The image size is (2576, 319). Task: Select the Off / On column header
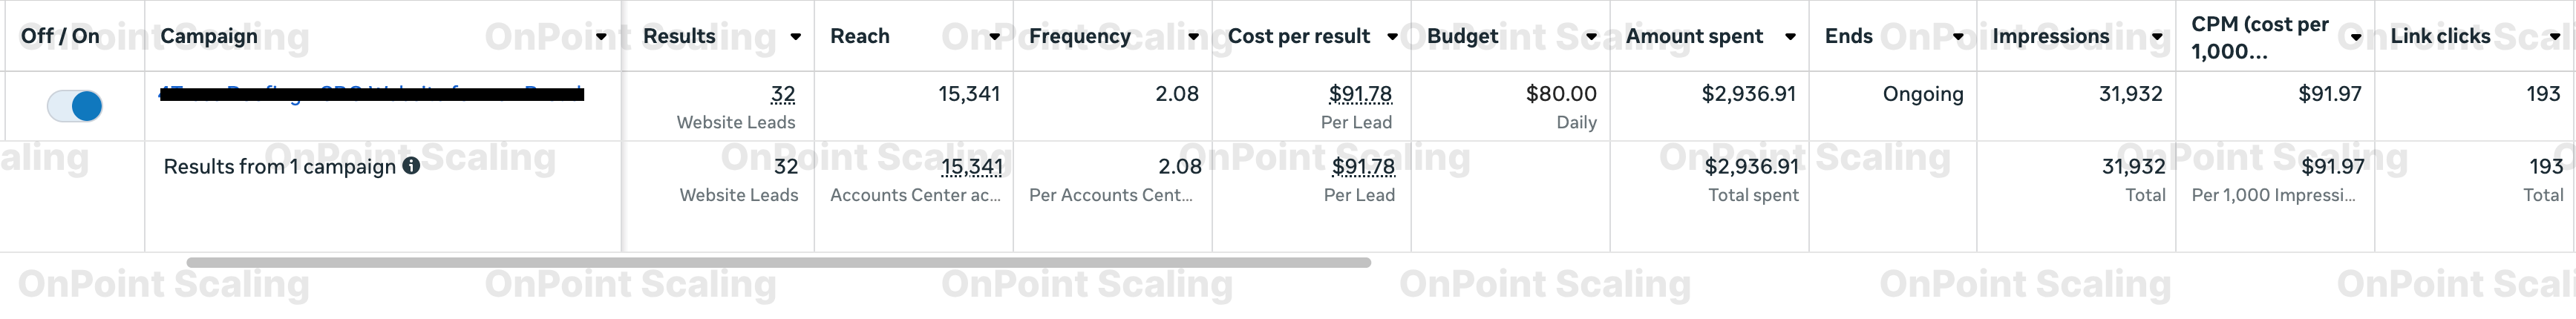point(60,37)
